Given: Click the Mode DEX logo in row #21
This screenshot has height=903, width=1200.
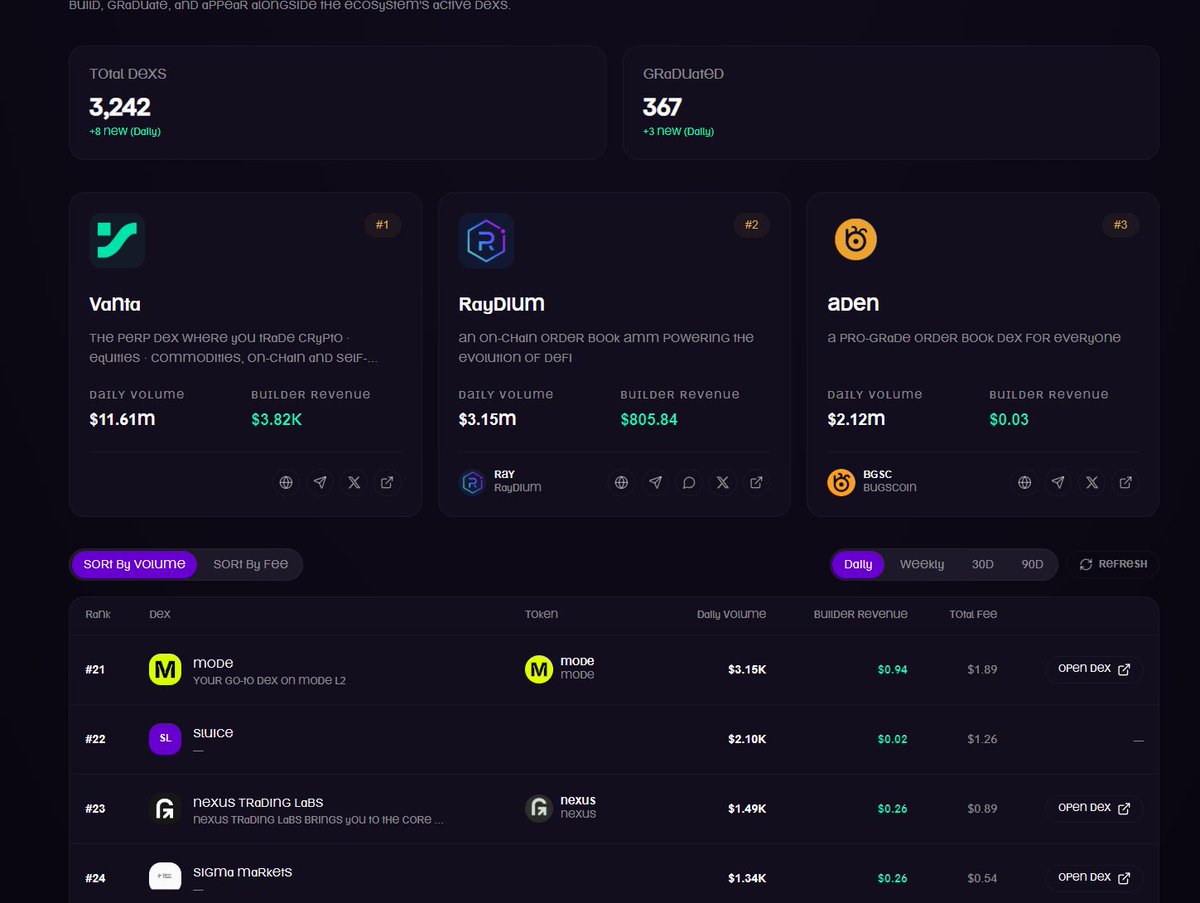Looking at the screenshot, I should coord(164,669).
